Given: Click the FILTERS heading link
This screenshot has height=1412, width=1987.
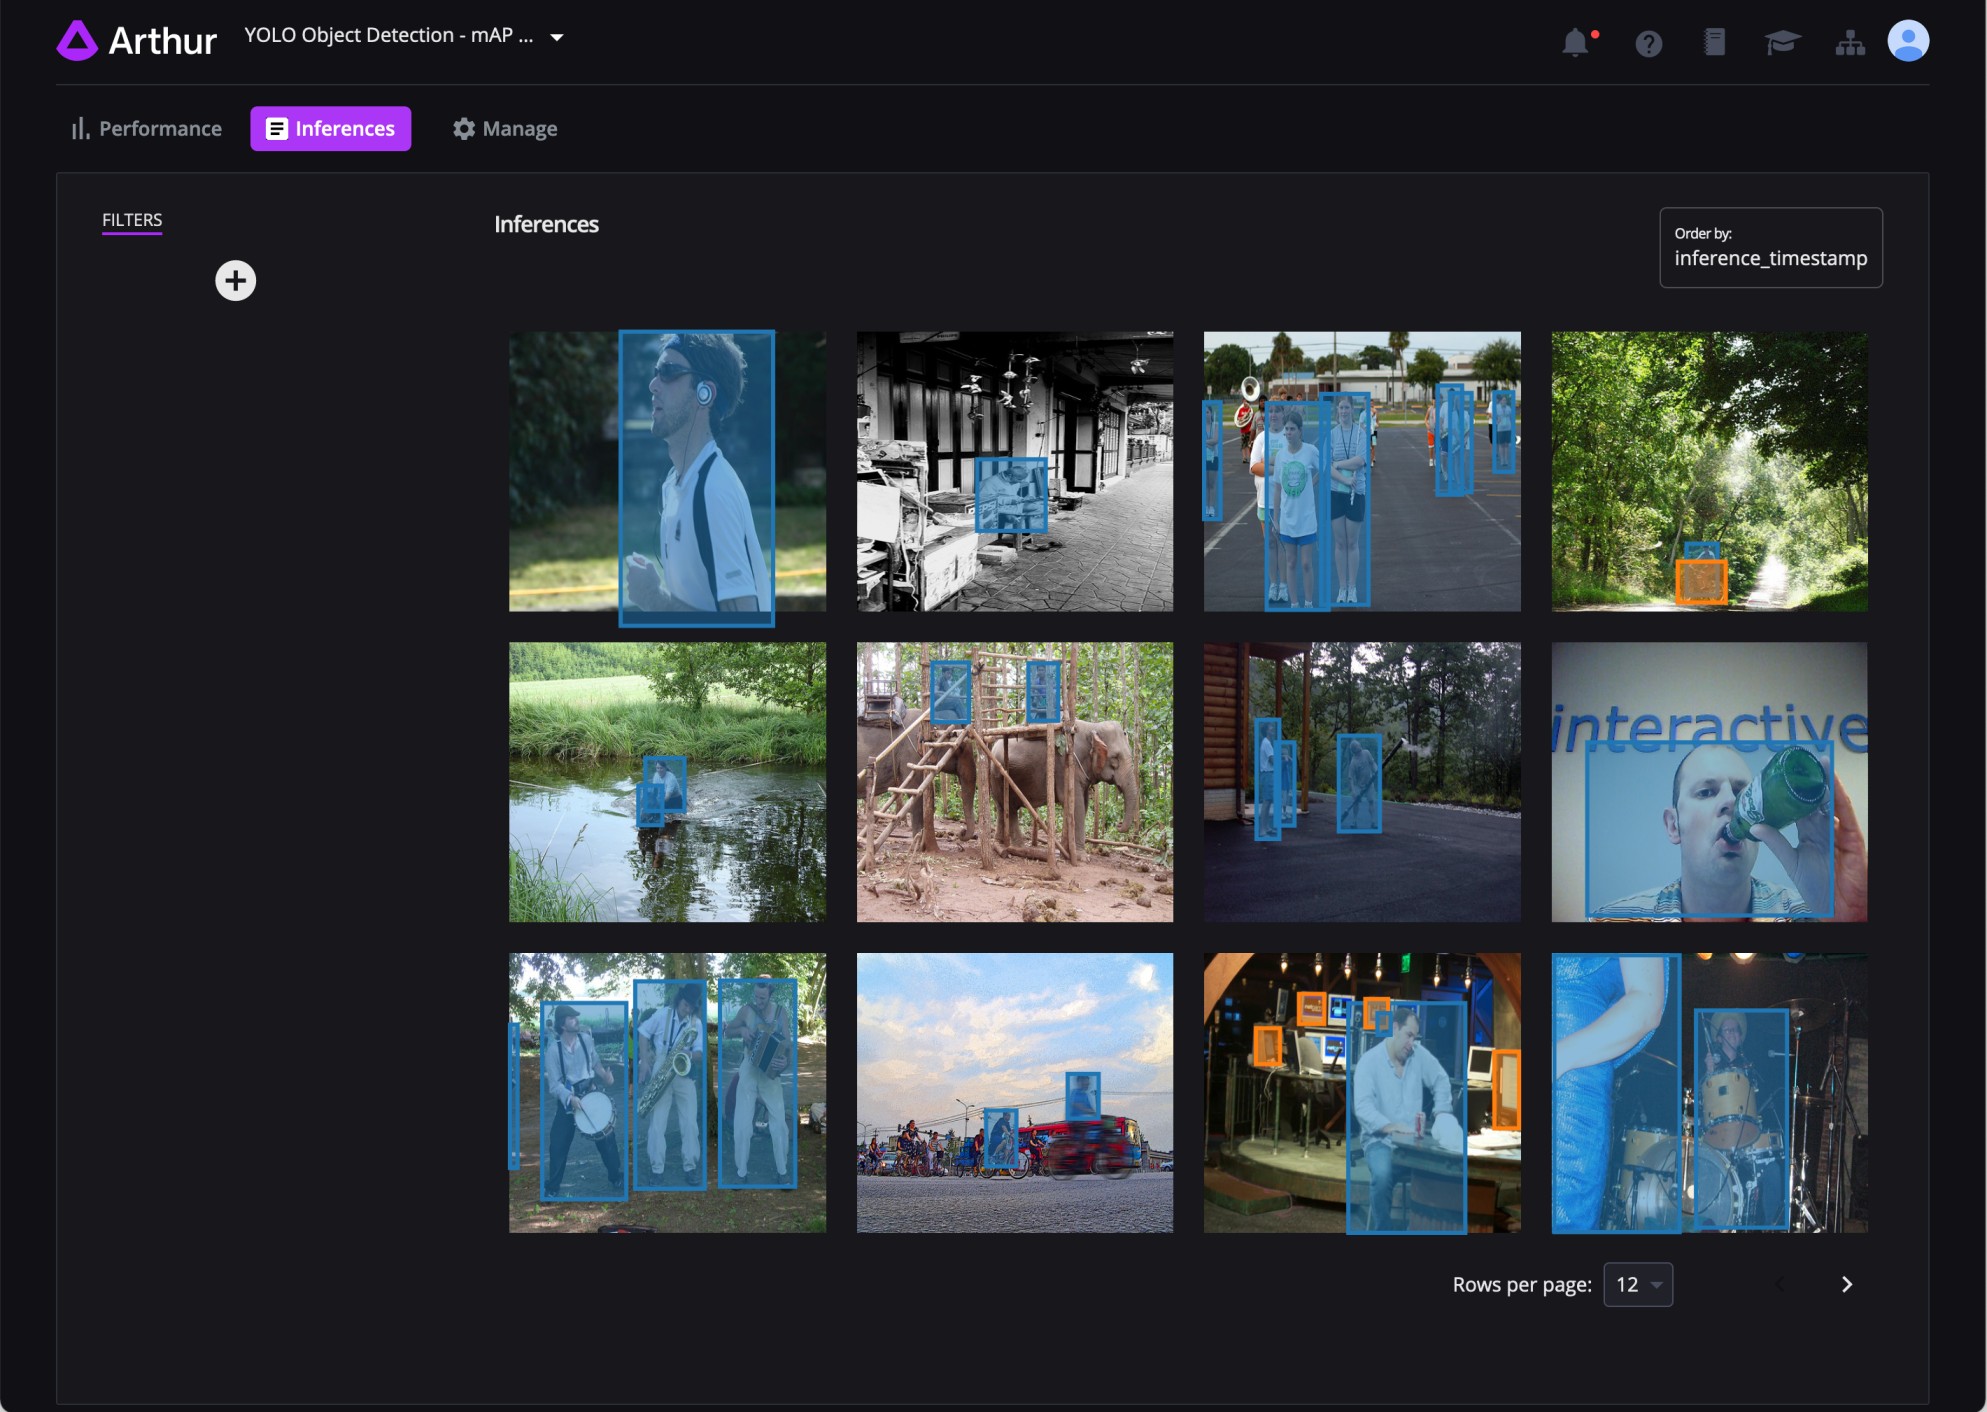Looking at the screenshot, I should click(x=131, y=220).
